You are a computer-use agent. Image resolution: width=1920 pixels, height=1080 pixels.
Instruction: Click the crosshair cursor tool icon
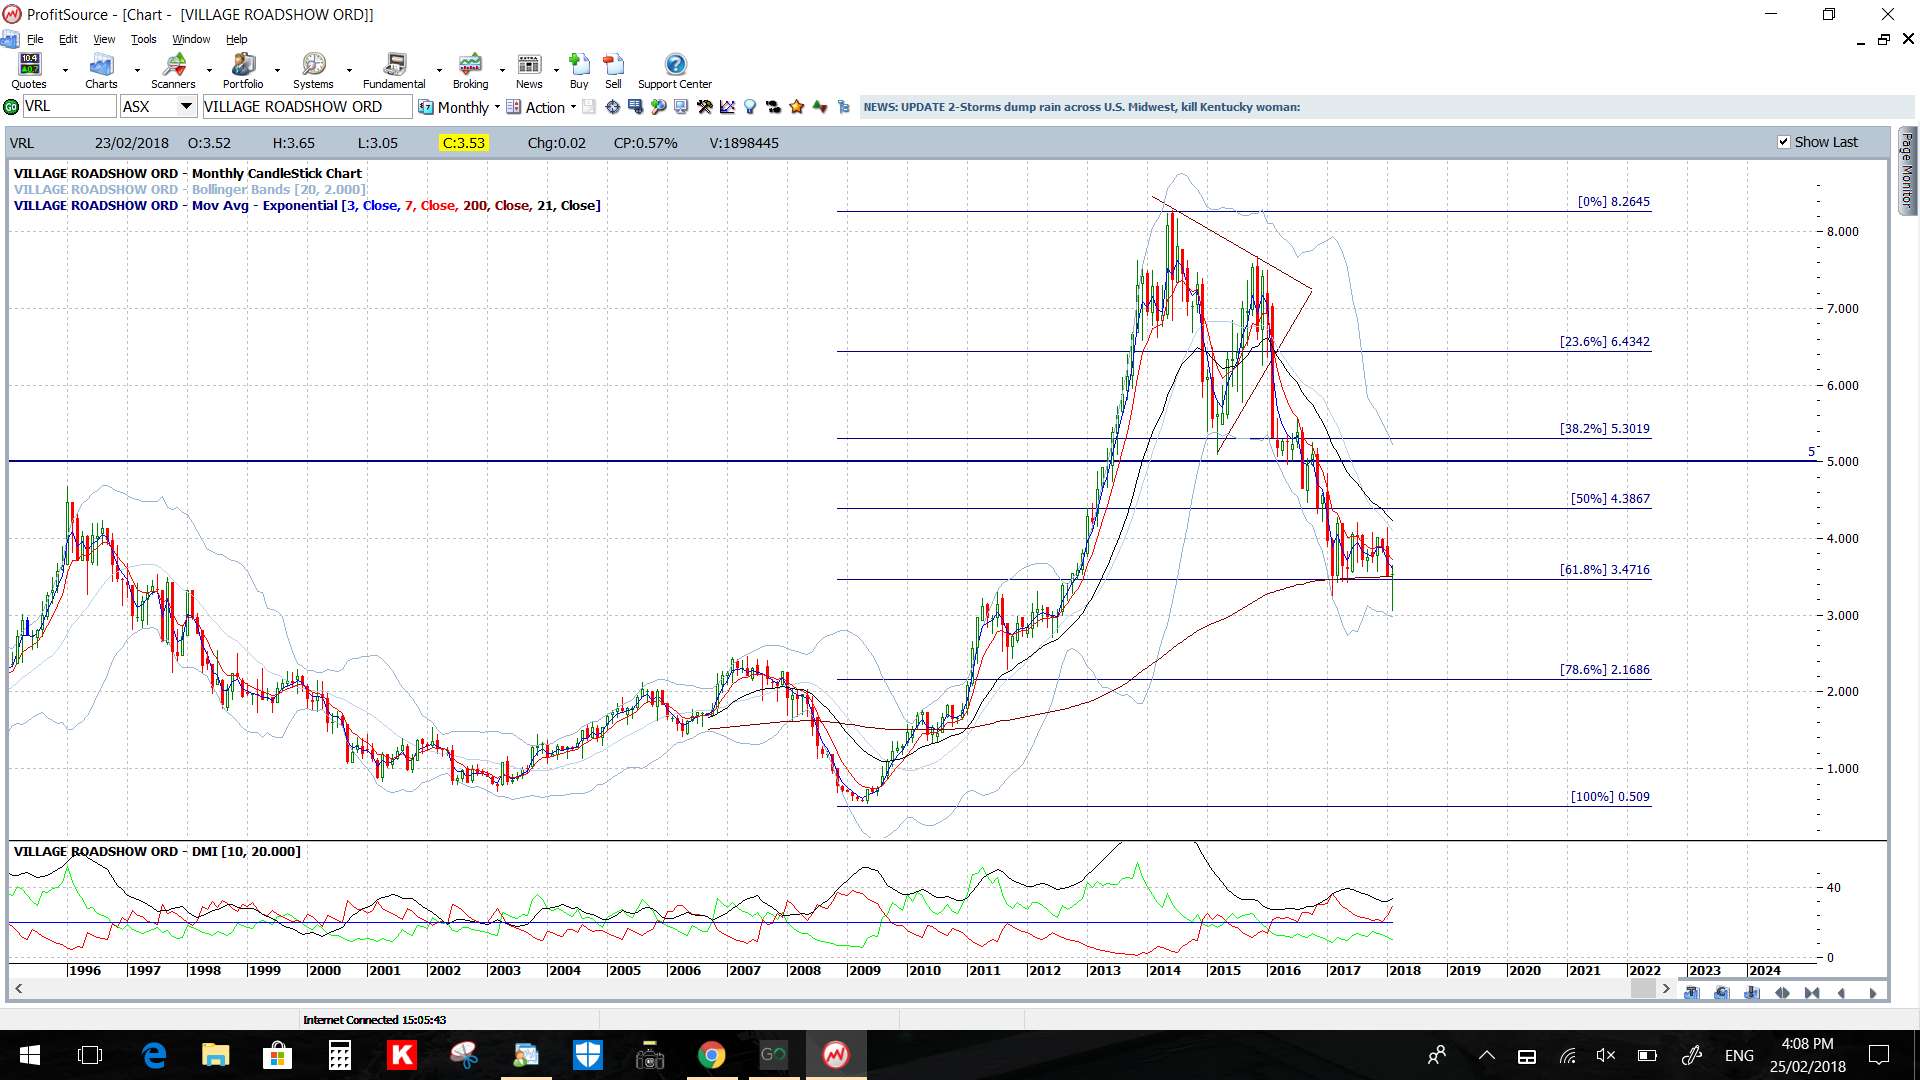point(612,107)
